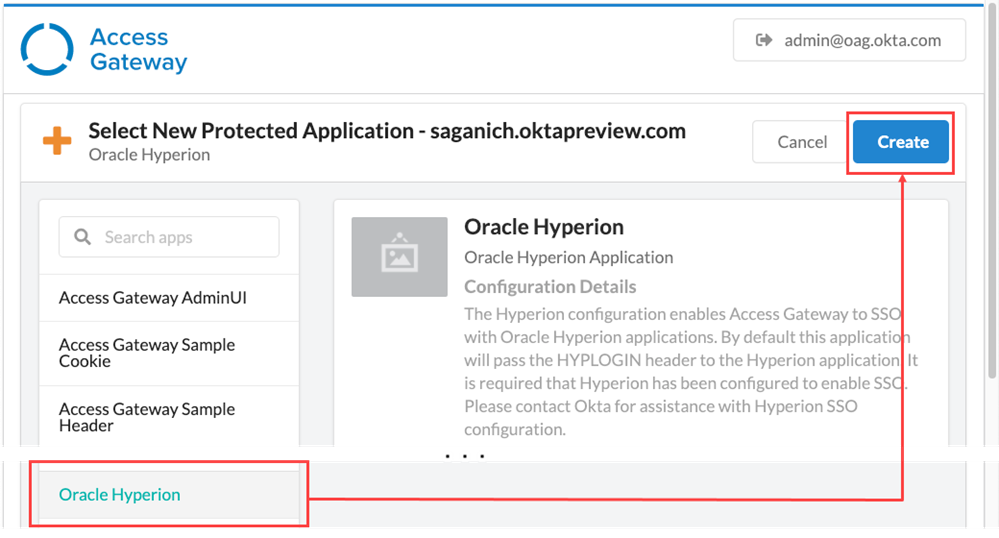Click the three-dot ellipsis in black bar

click(x=465, y=456)
